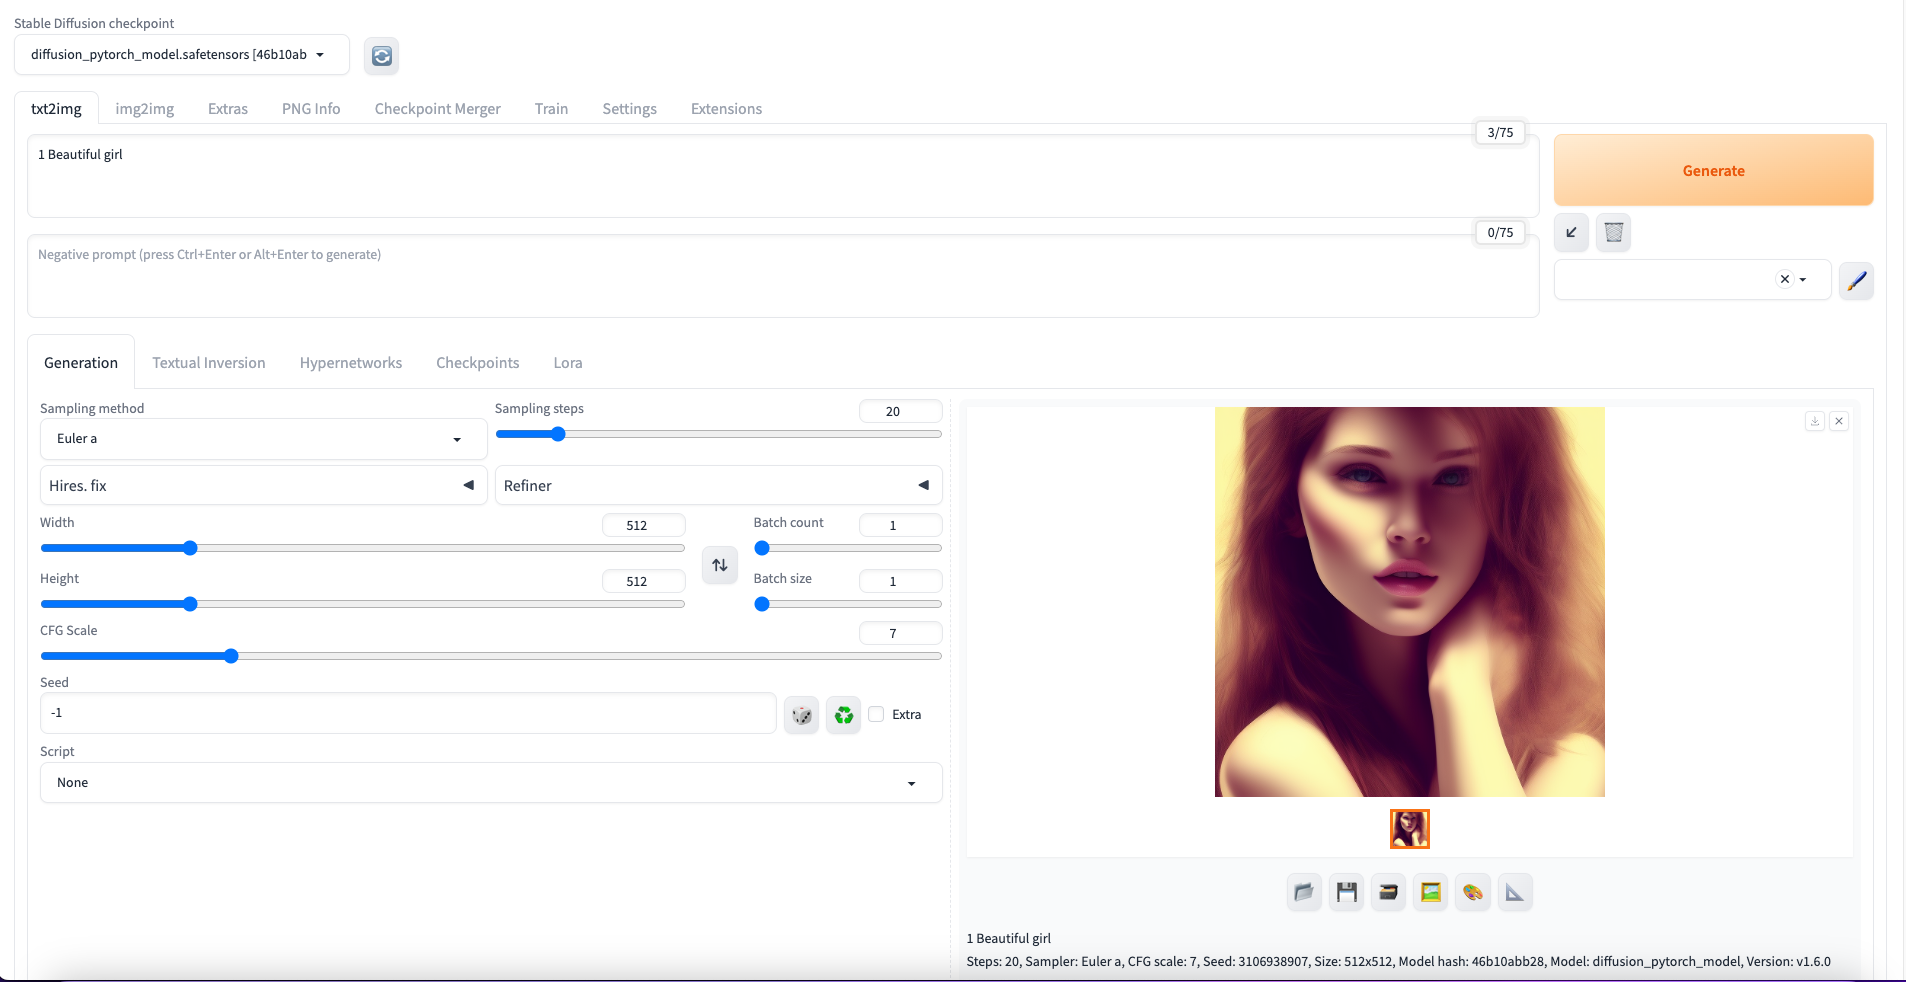The image size is (1906, 982).
Task: Click the Batch size number field
Action: pyautogui.click(x=900, y=581)
